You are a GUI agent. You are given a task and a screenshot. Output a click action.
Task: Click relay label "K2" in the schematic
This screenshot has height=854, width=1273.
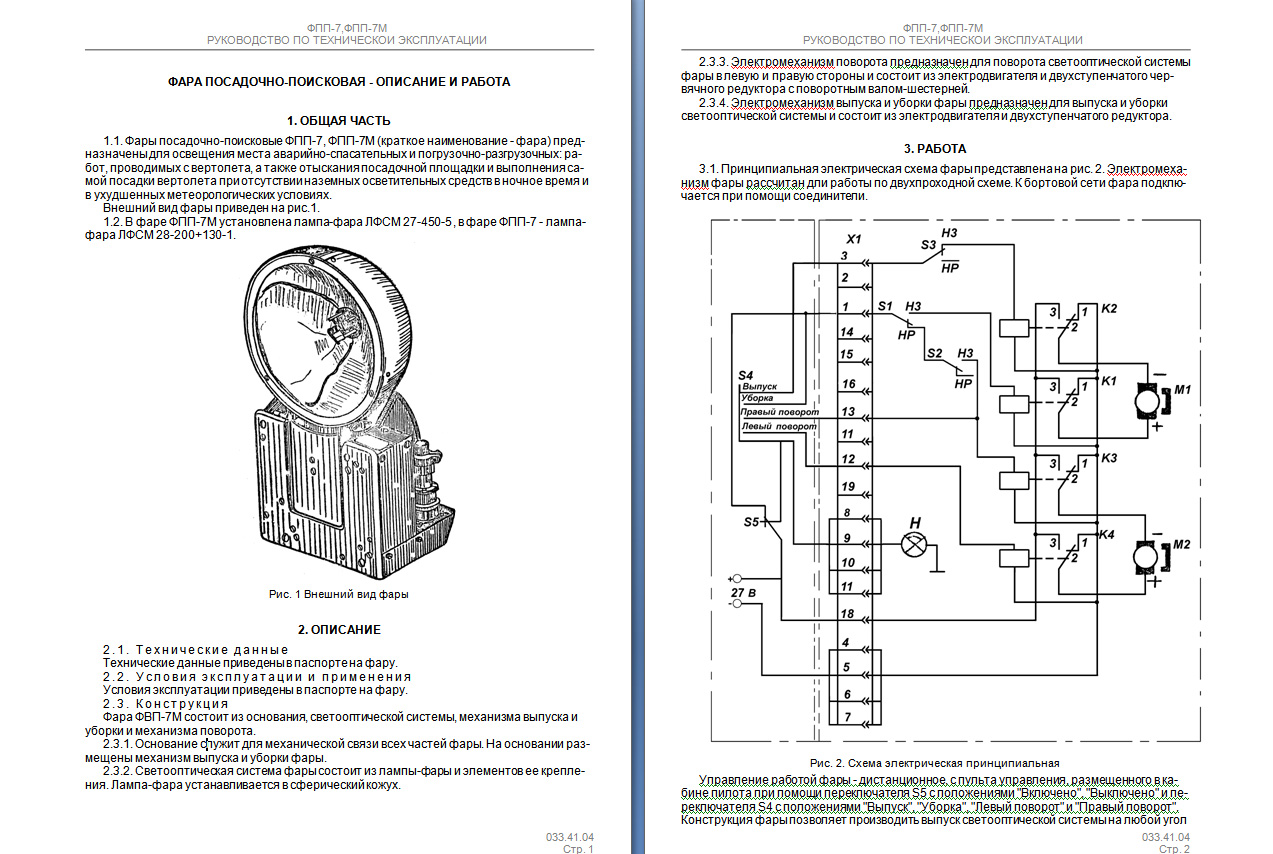point(1108,308)
